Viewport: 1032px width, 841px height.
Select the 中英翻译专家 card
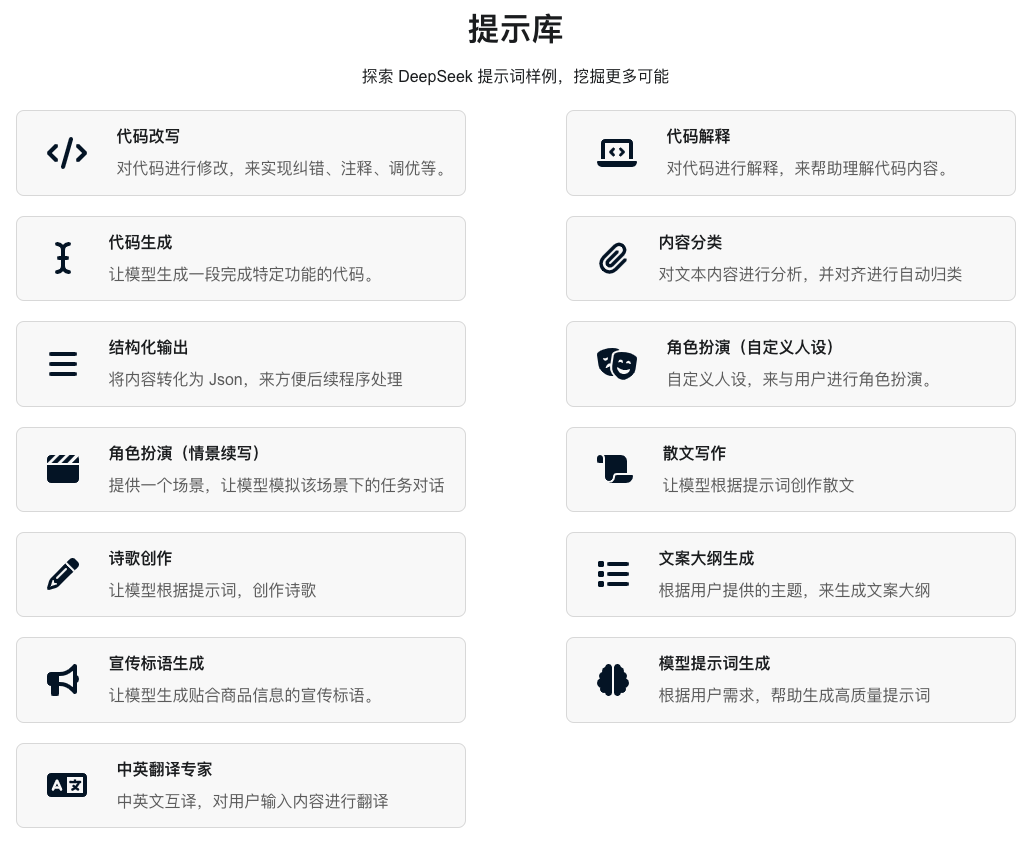click(240, 785)
